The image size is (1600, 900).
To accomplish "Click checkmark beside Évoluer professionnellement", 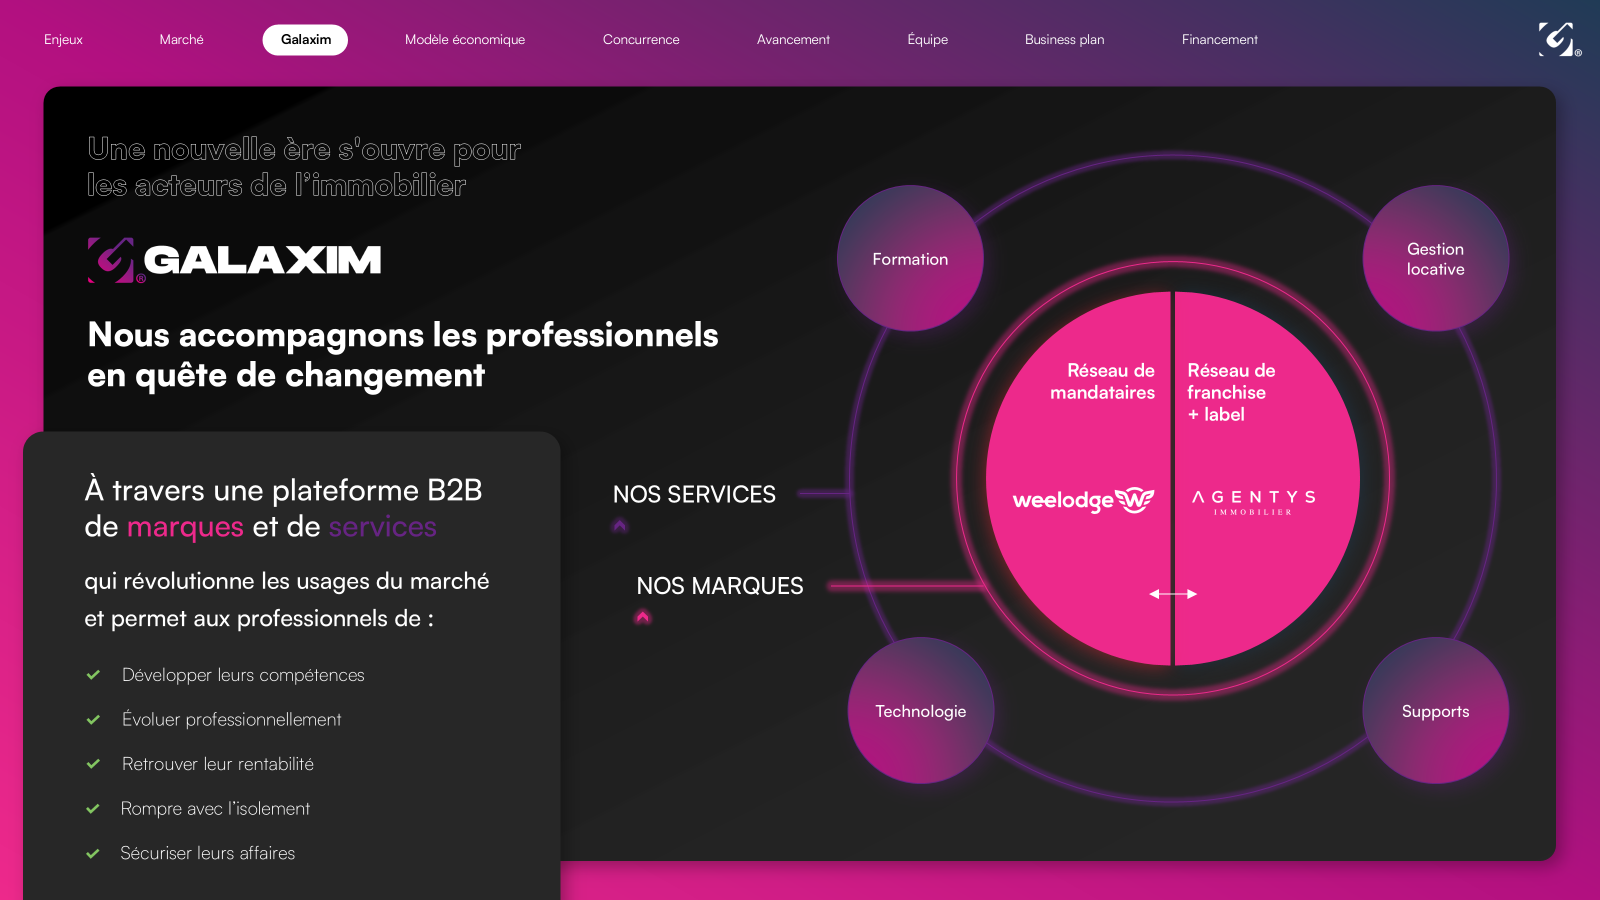I will [x=93, y=720].
